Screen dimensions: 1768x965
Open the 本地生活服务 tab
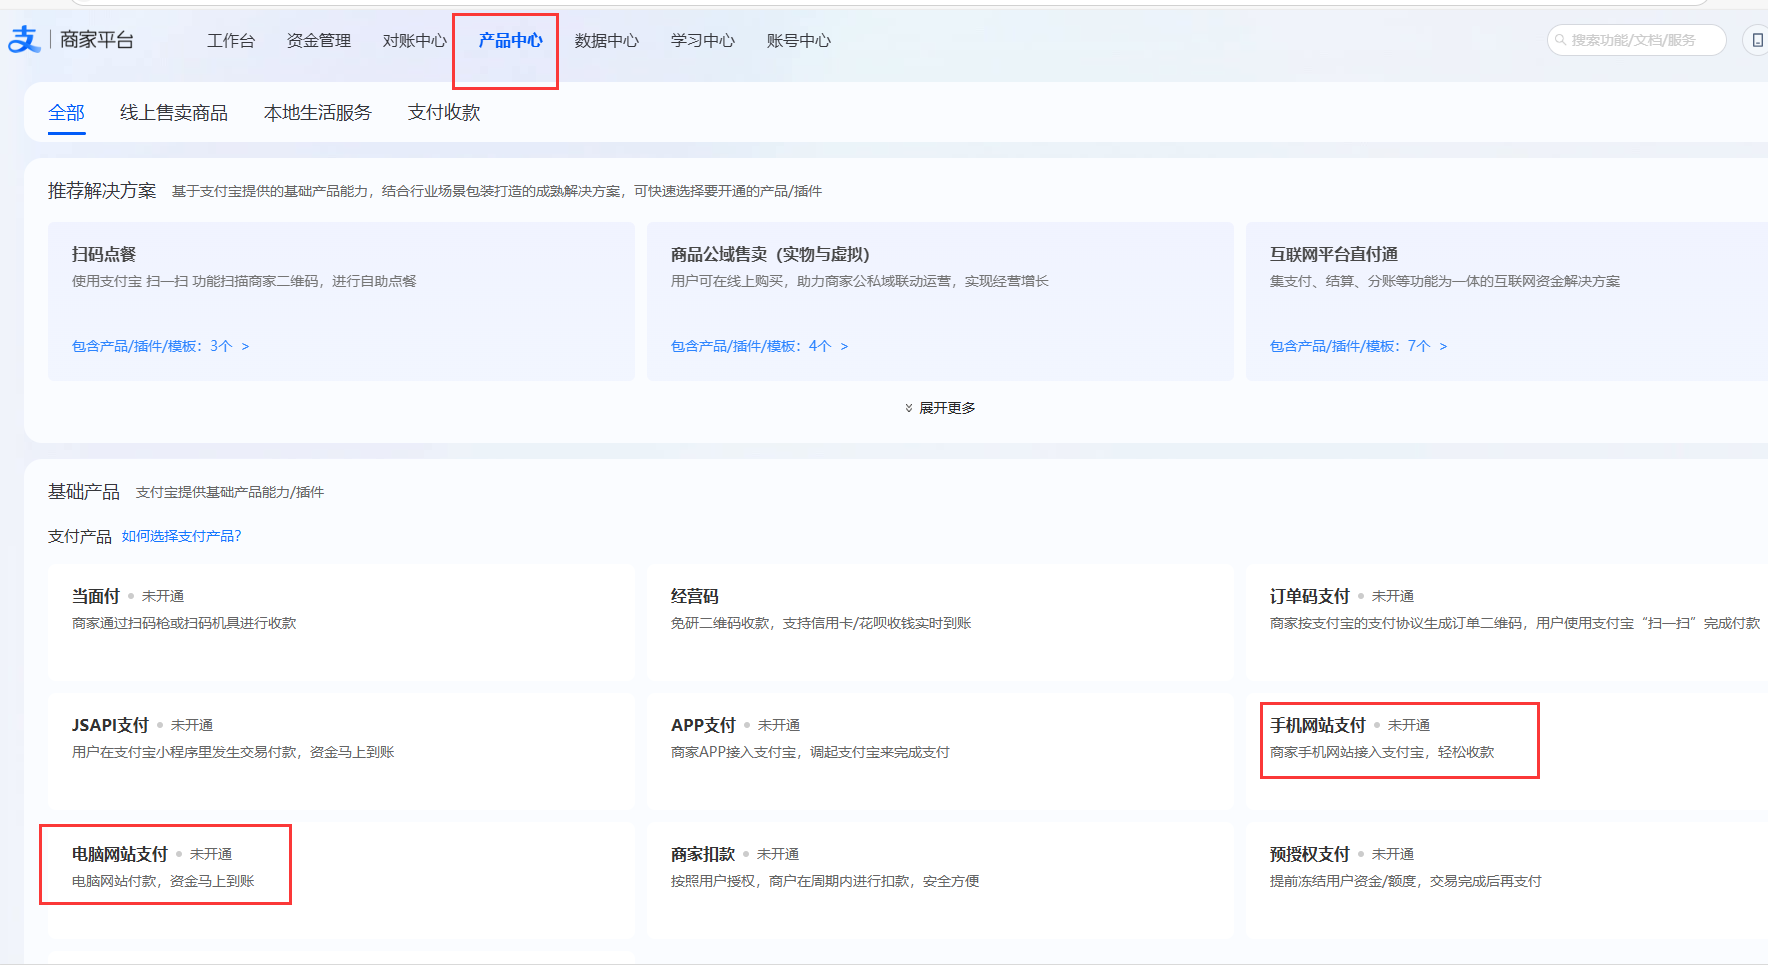pyautogui.click(x=318, y=113)
